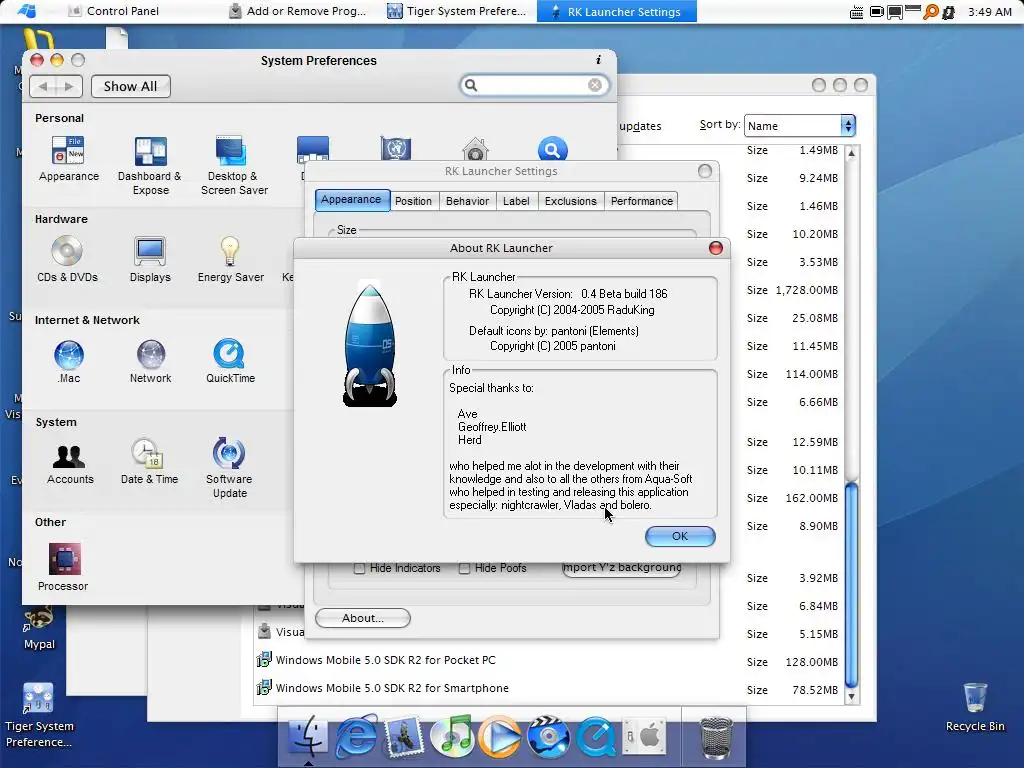The height and width of the screenshot is (768, 1024).
Task: Click the System Preferences search field
Action: (534, 86)
